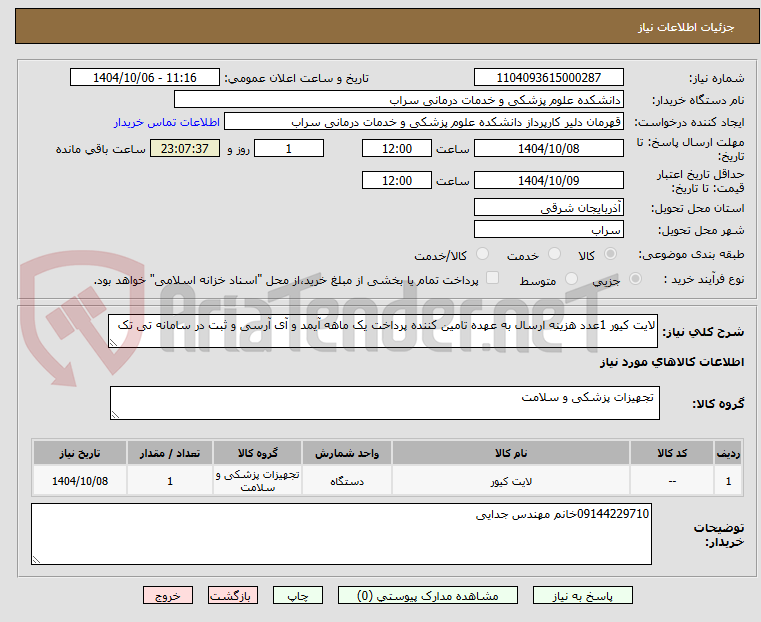761x622 pixels.
Task: Click the بازگشت back button
Action: pos(233,595)
